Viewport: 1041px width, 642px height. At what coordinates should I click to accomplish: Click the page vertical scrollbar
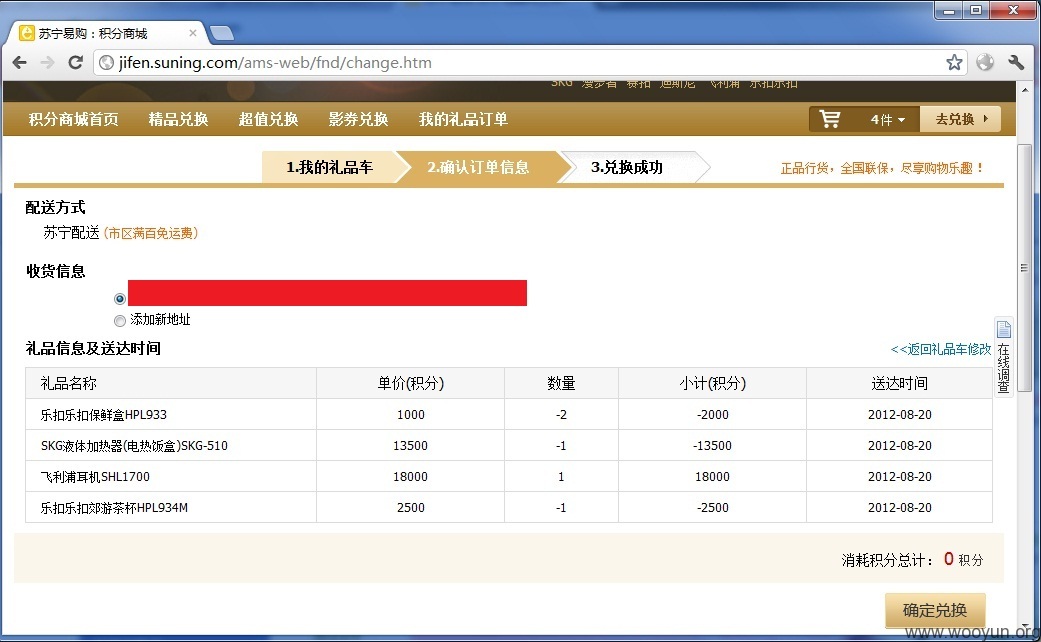click(1024, 268)
